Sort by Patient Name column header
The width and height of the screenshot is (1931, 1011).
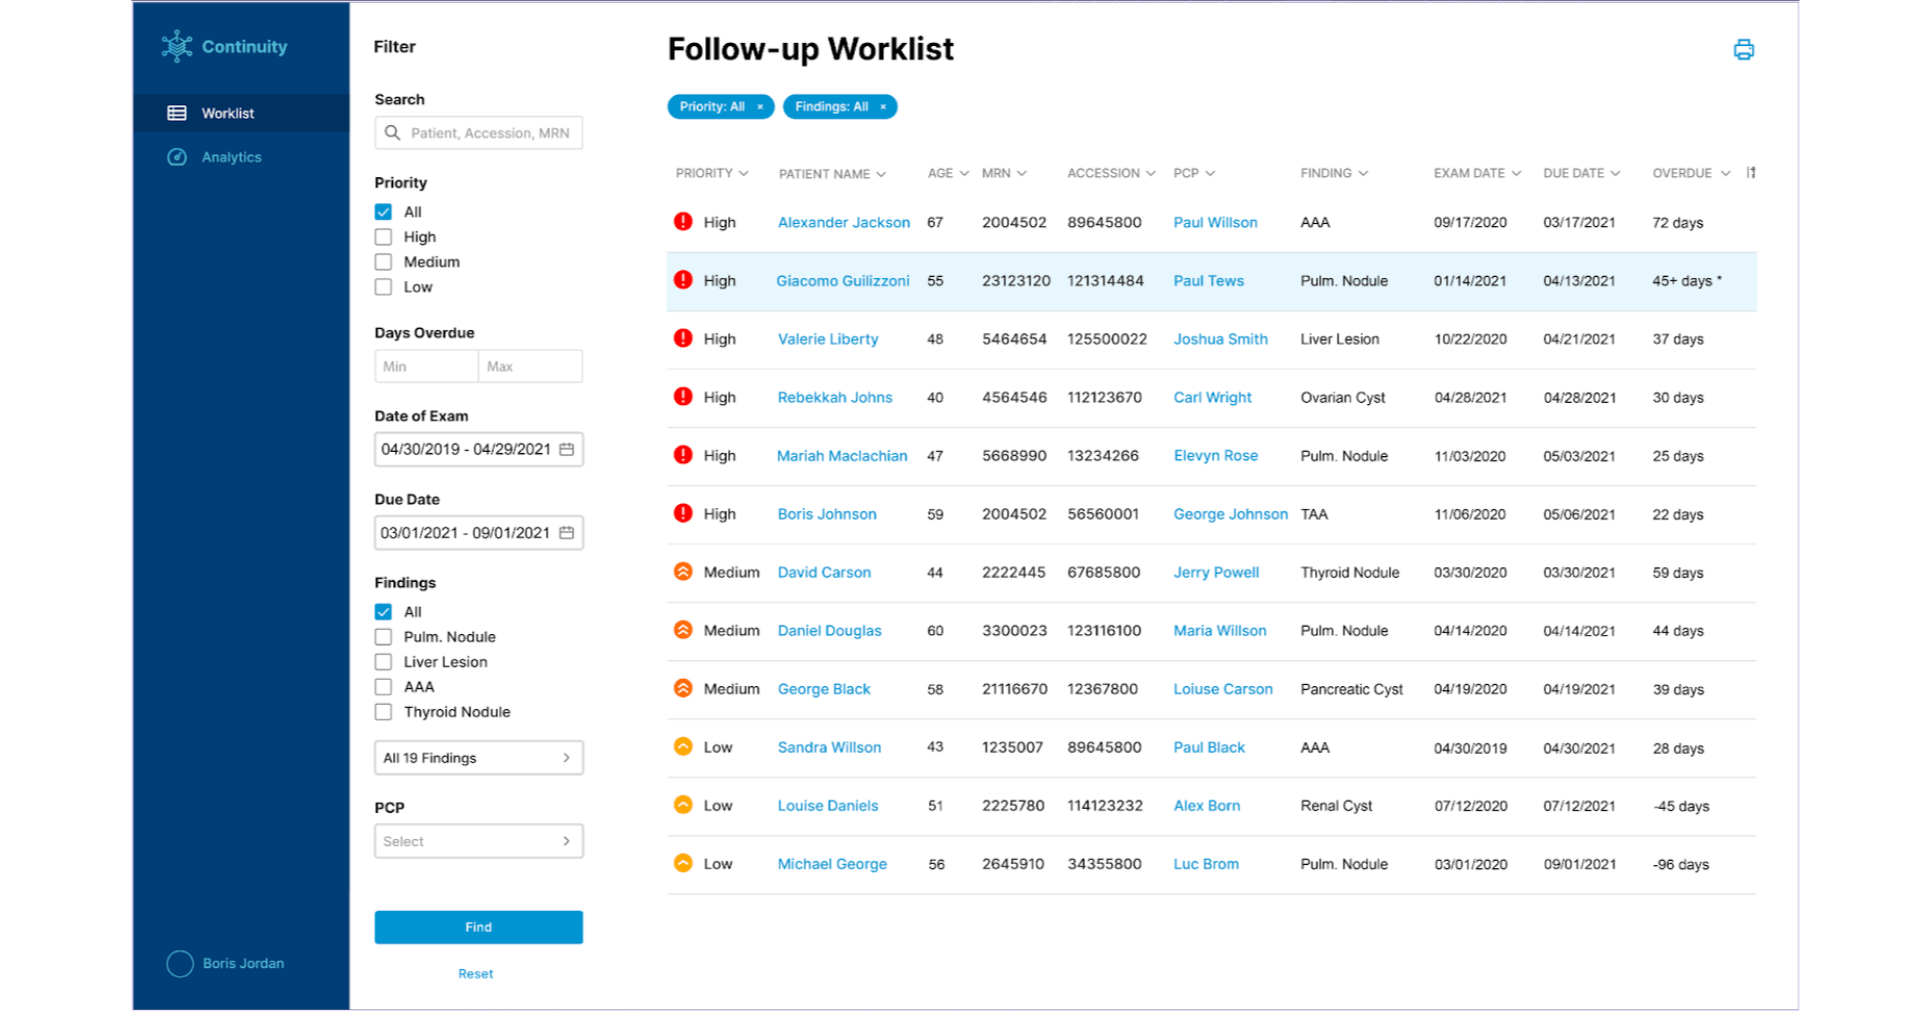pyautogui.click(x=832, y=174)
